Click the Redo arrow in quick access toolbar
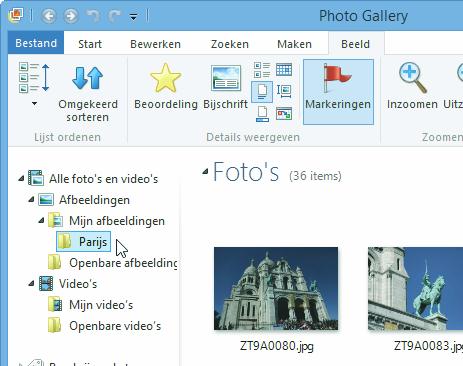The height and width of the screenshot is (366, 463). tap(115, 16)
